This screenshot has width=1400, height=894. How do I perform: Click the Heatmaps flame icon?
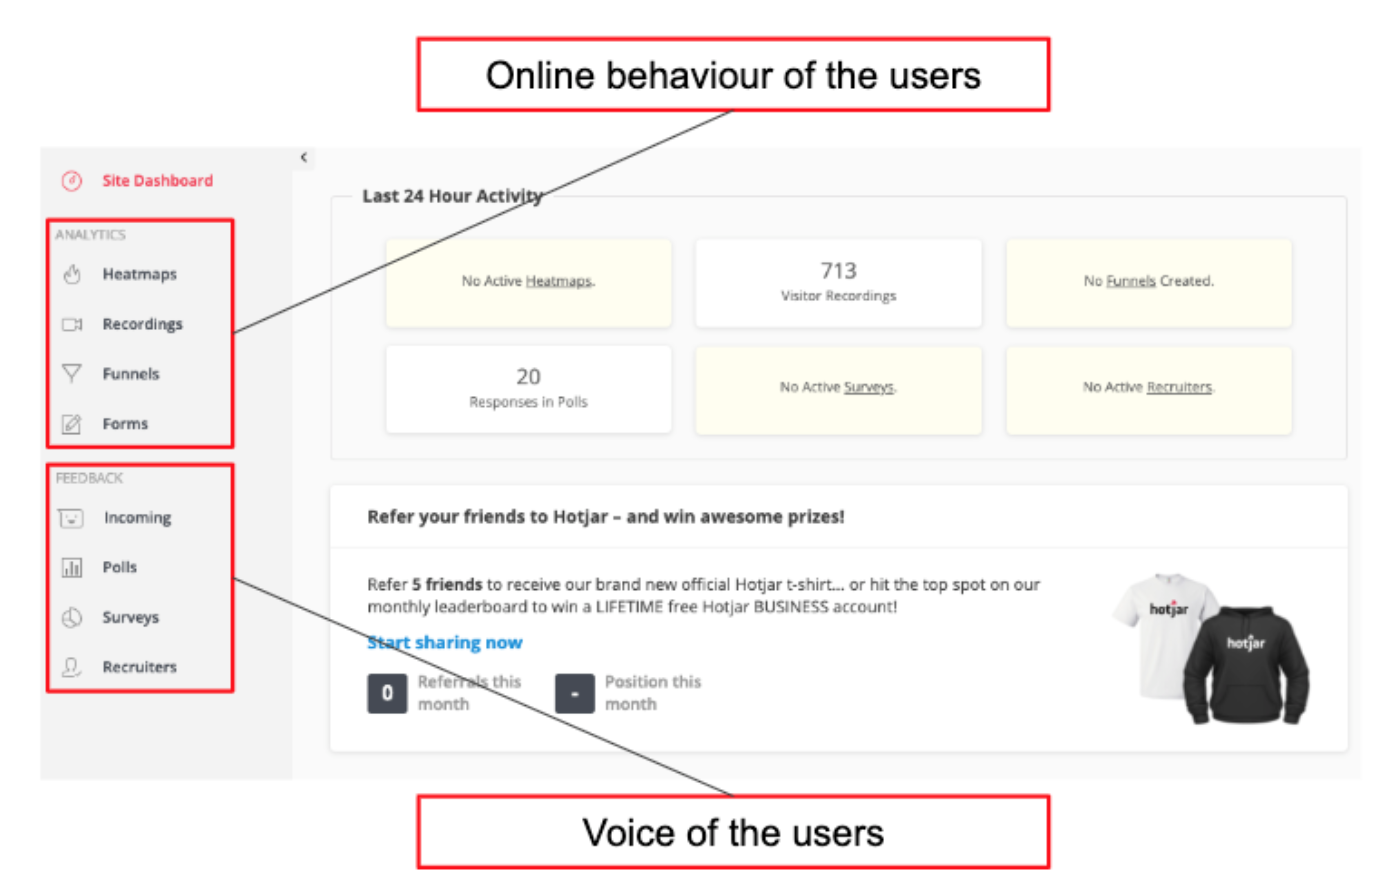[72, 274]
